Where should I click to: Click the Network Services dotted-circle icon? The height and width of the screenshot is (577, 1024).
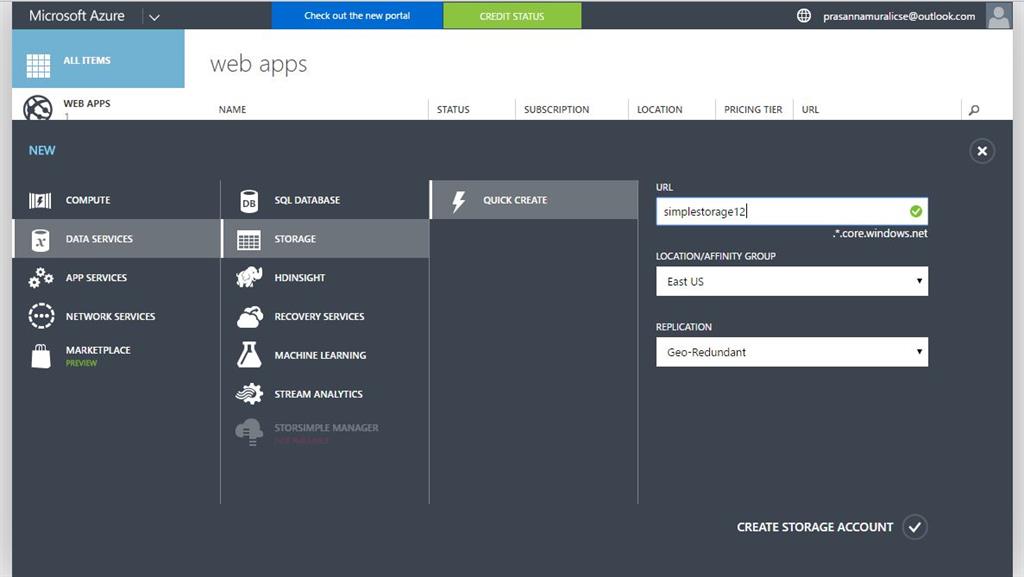point(41,316)
